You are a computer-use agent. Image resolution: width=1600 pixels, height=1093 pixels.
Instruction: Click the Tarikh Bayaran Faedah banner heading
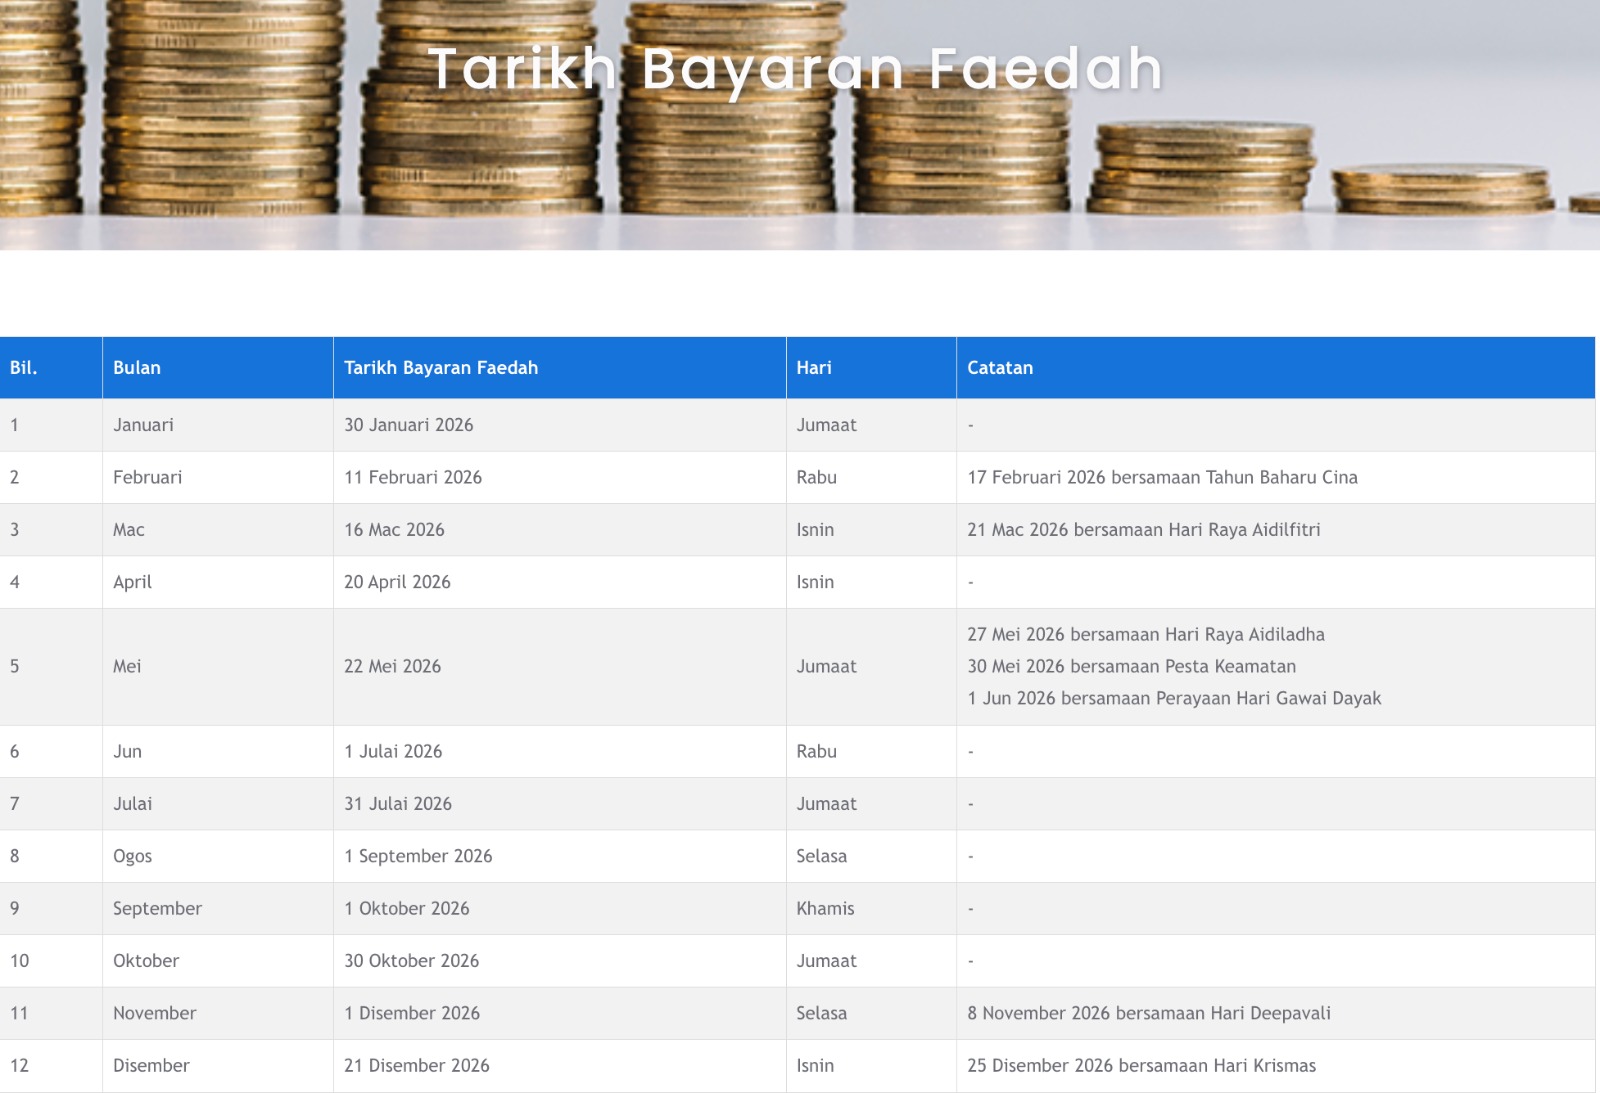(x=796, y=69)
